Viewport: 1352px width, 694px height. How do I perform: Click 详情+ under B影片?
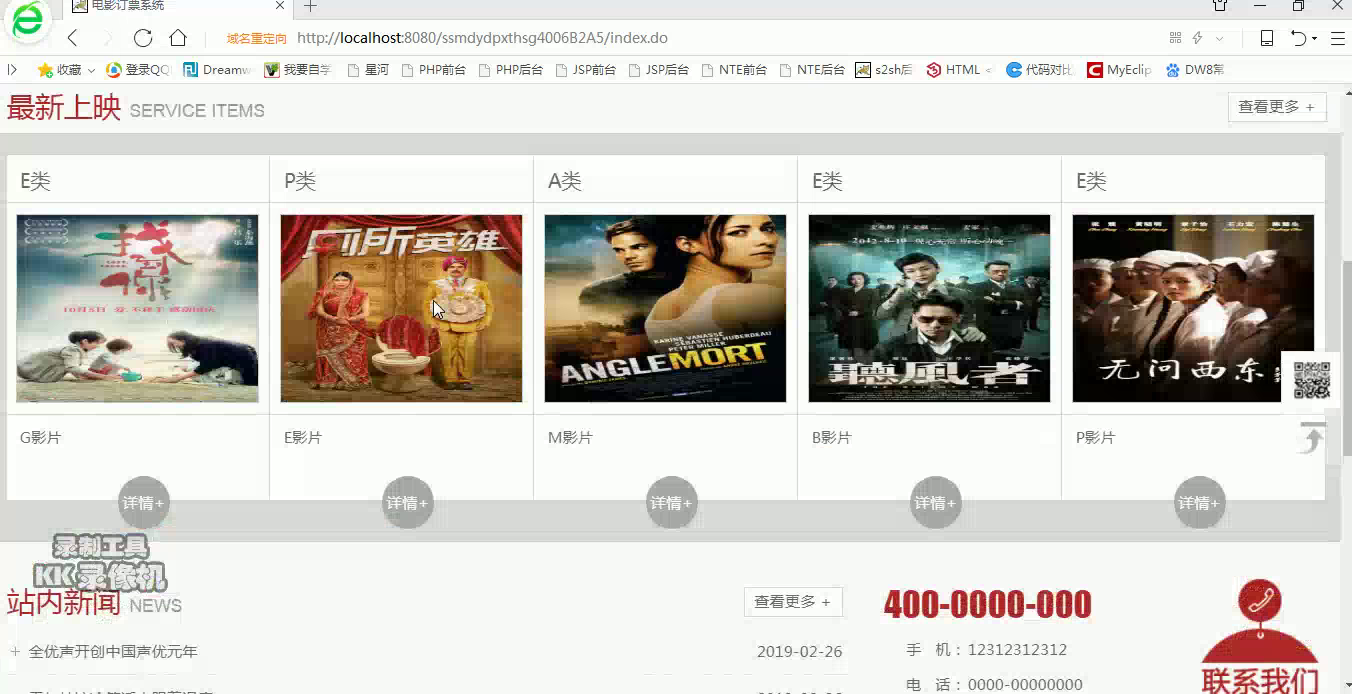click(x=936, y=502)
